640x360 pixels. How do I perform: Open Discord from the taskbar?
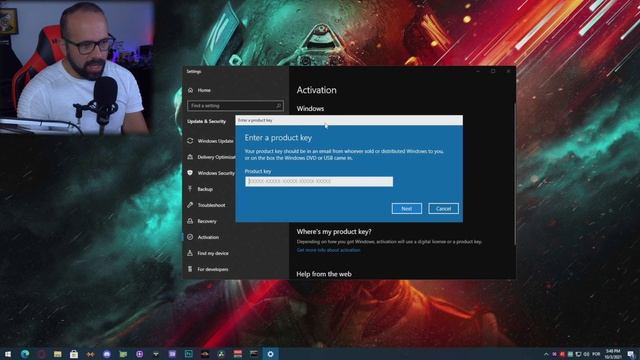(107, 354)
